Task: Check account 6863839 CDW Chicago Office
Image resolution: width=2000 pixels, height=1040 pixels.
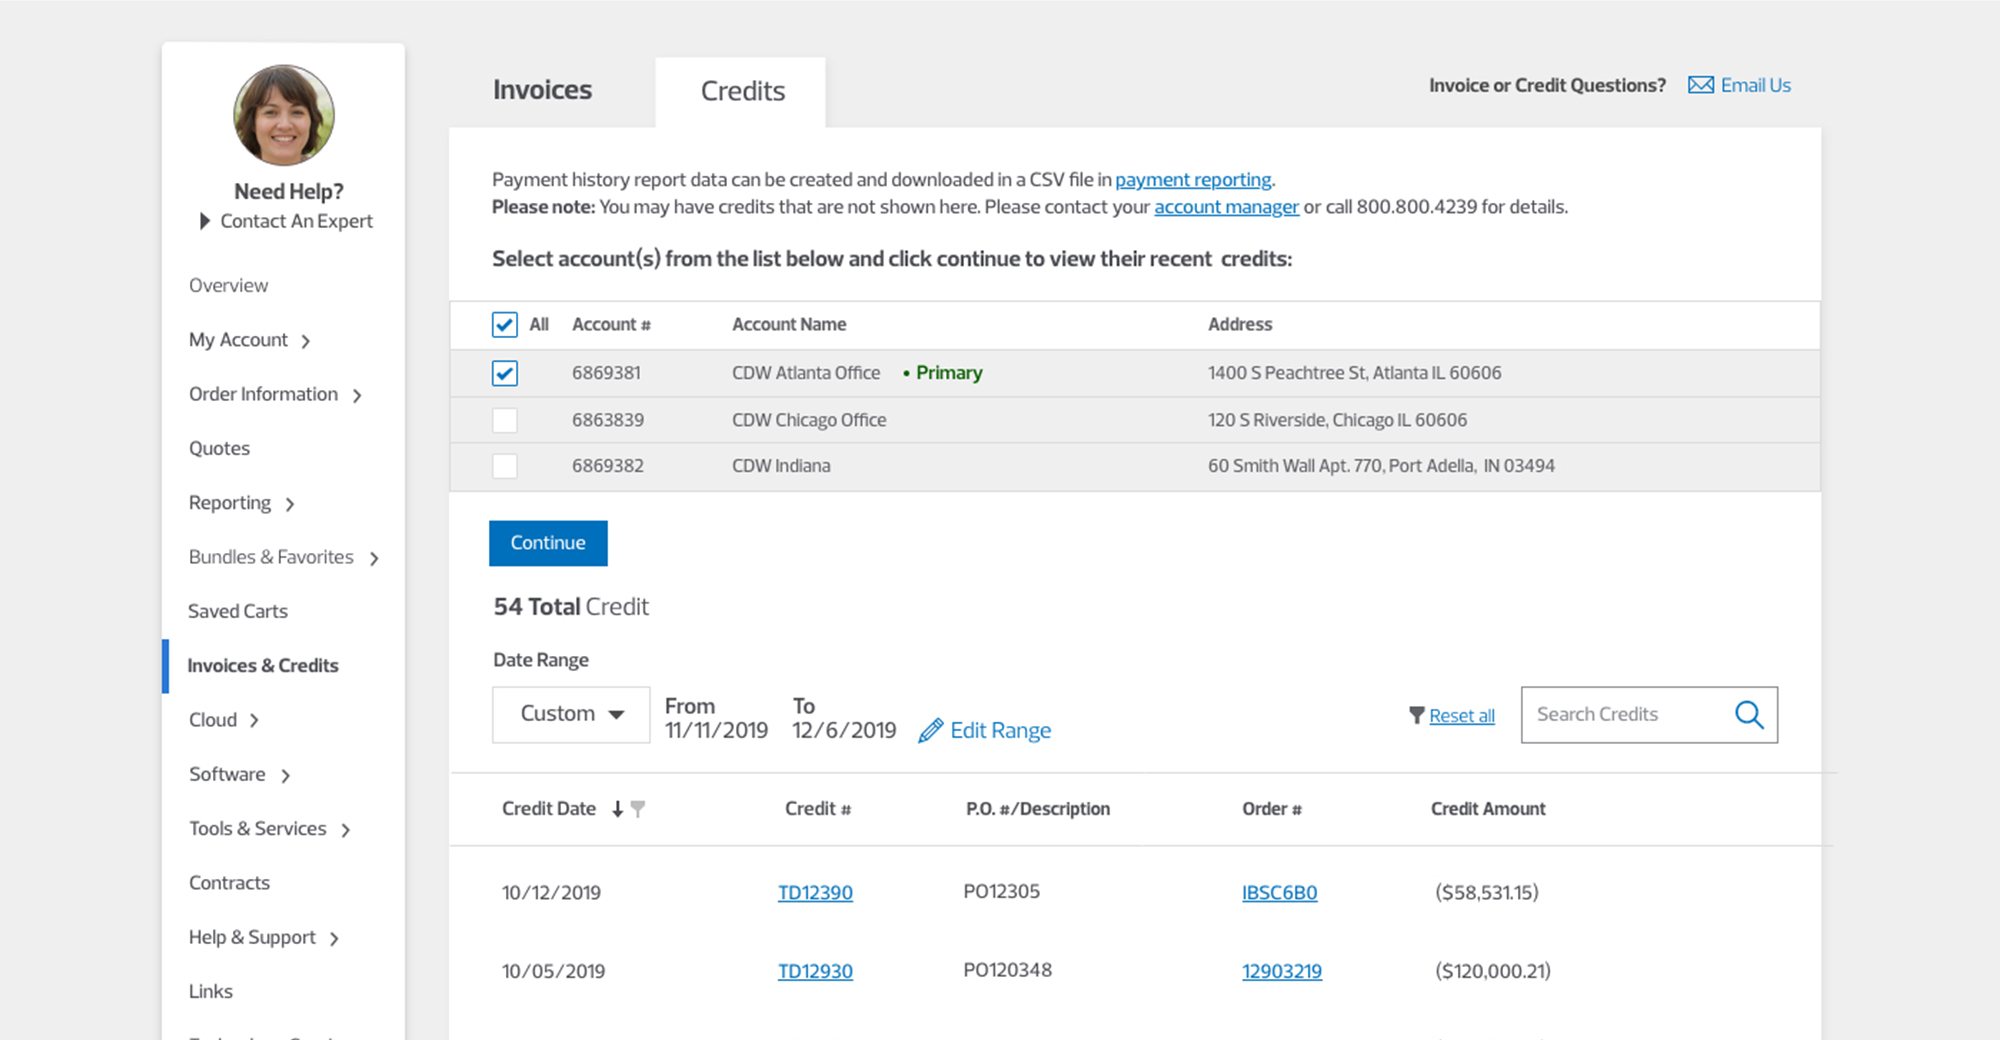Action: point(504,420)
